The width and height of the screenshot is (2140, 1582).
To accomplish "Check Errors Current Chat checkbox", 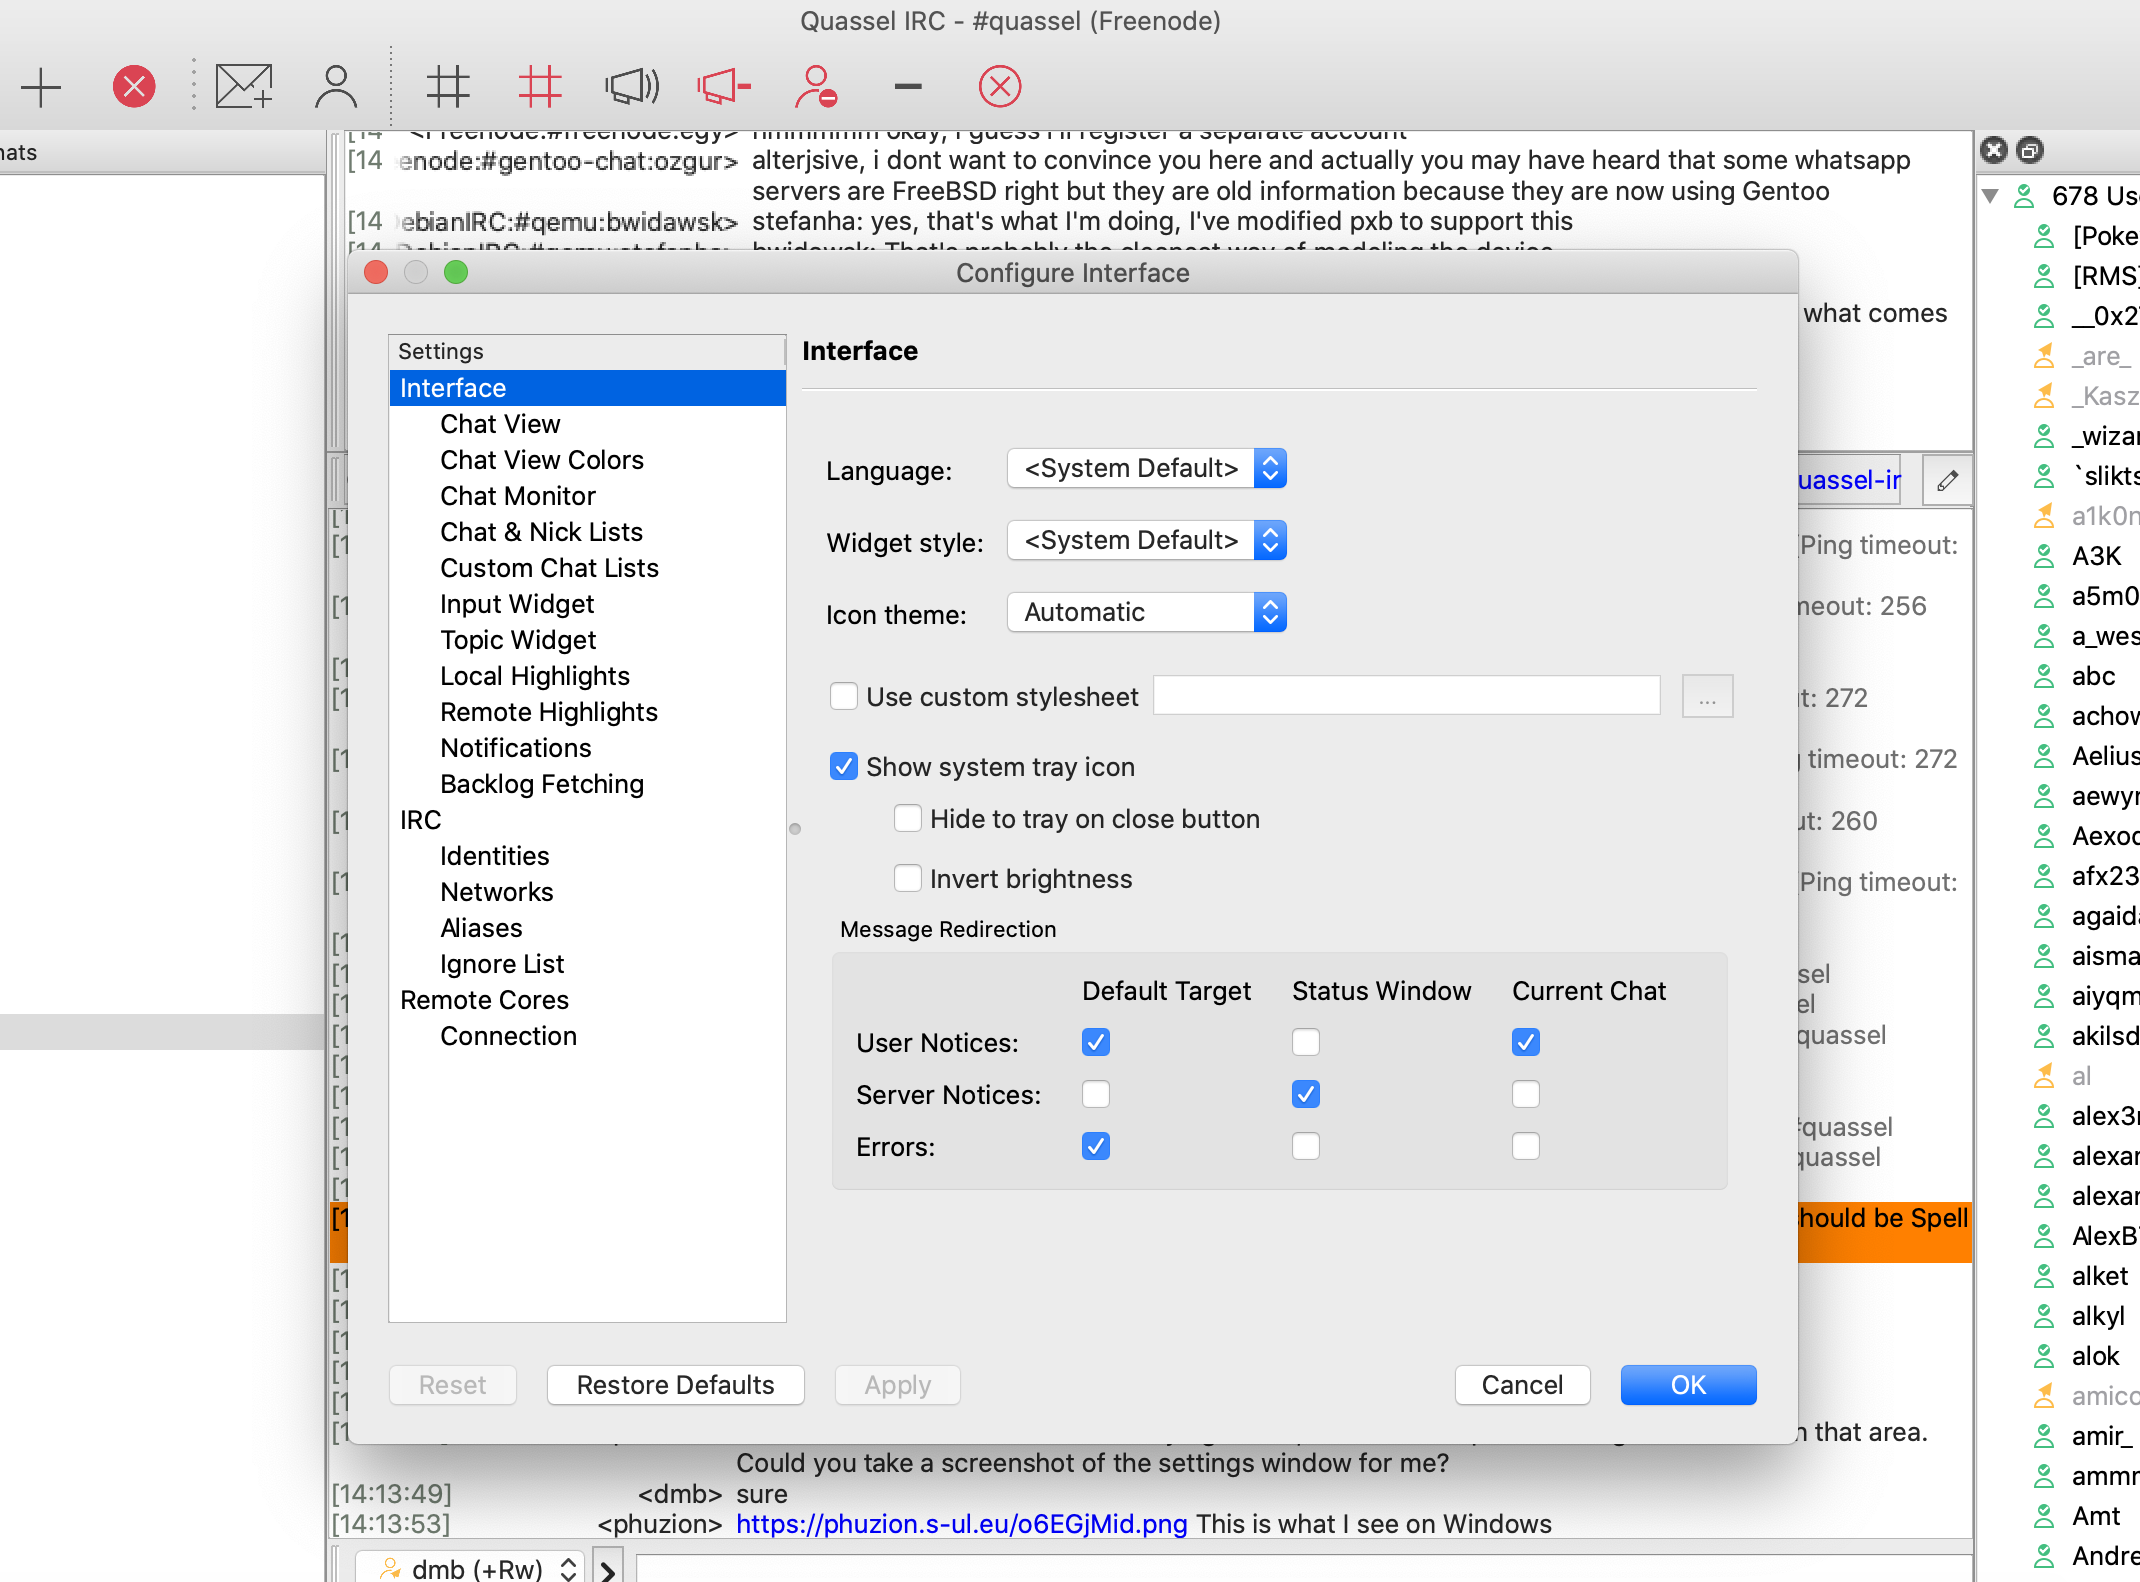I will coord(1526,1146).
